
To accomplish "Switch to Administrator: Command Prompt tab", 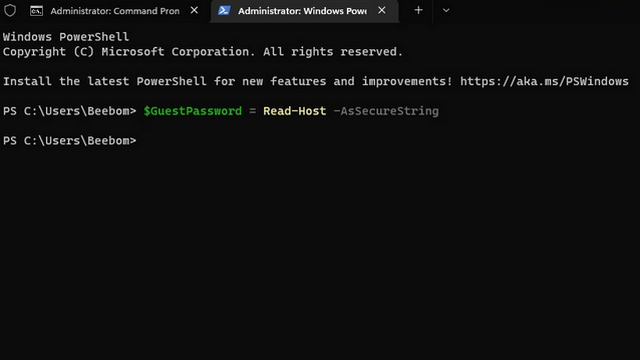I will [x=115, y=11].
